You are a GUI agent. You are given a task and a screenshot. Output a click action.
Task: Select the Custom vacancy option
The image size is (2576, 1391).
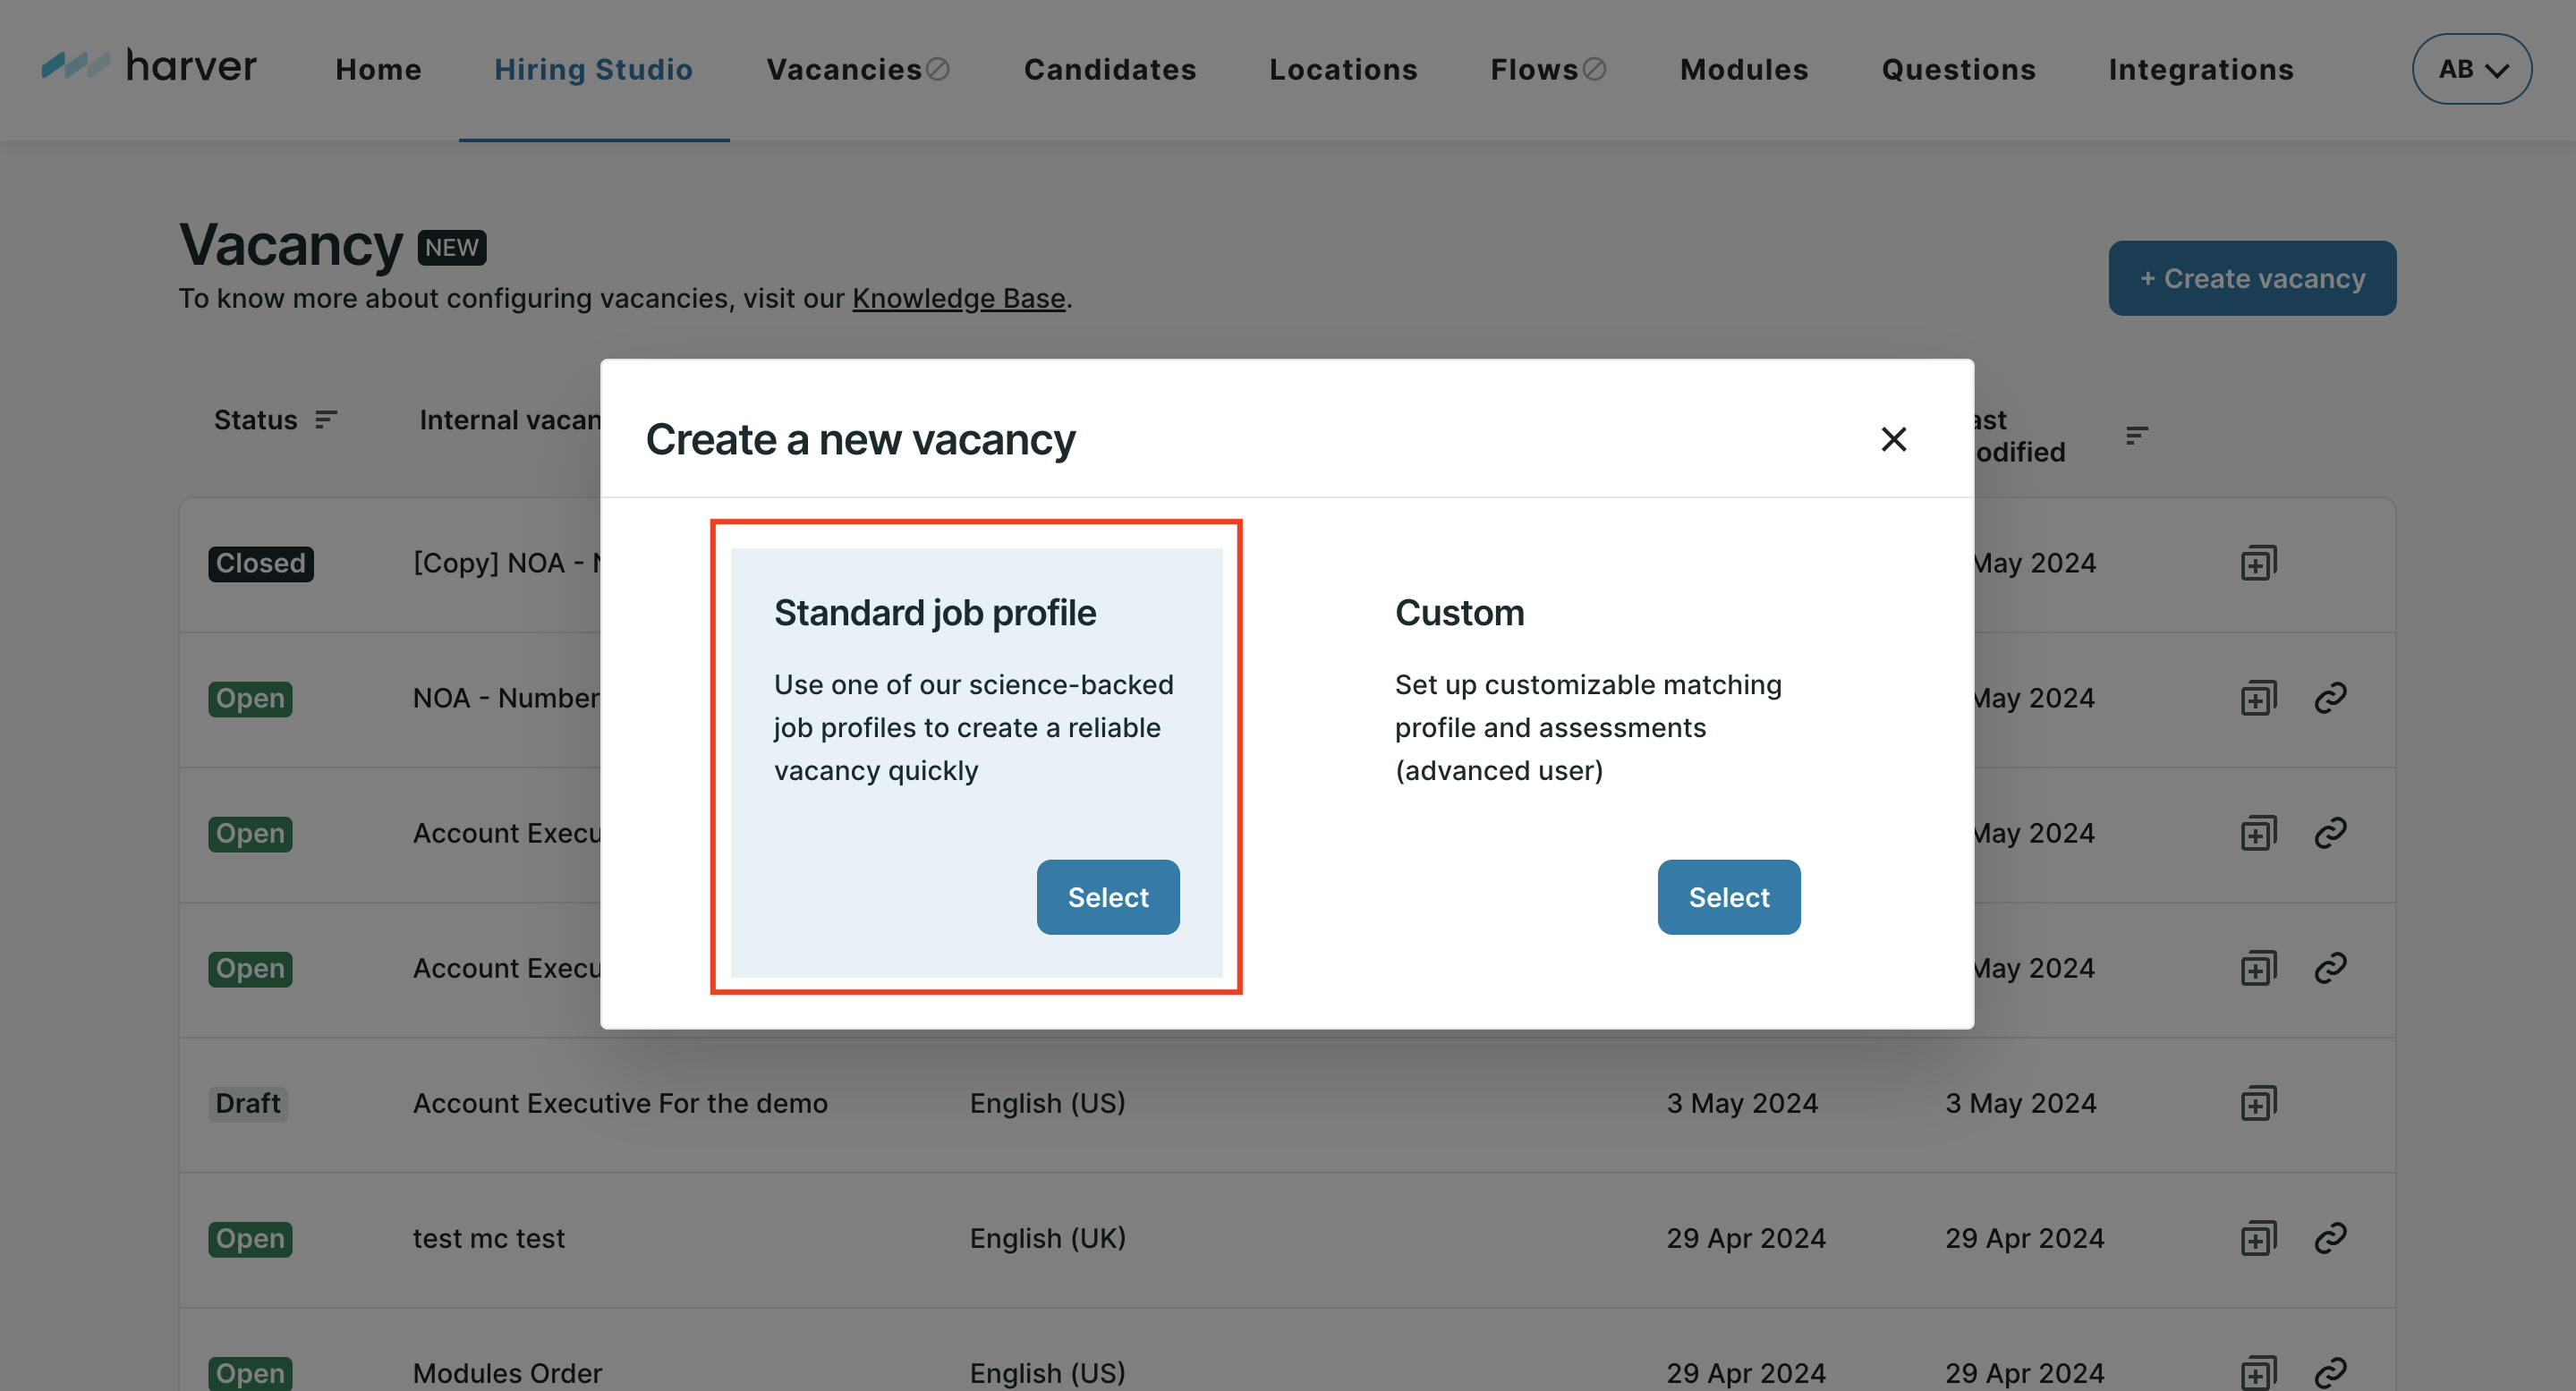[1729, 897]
